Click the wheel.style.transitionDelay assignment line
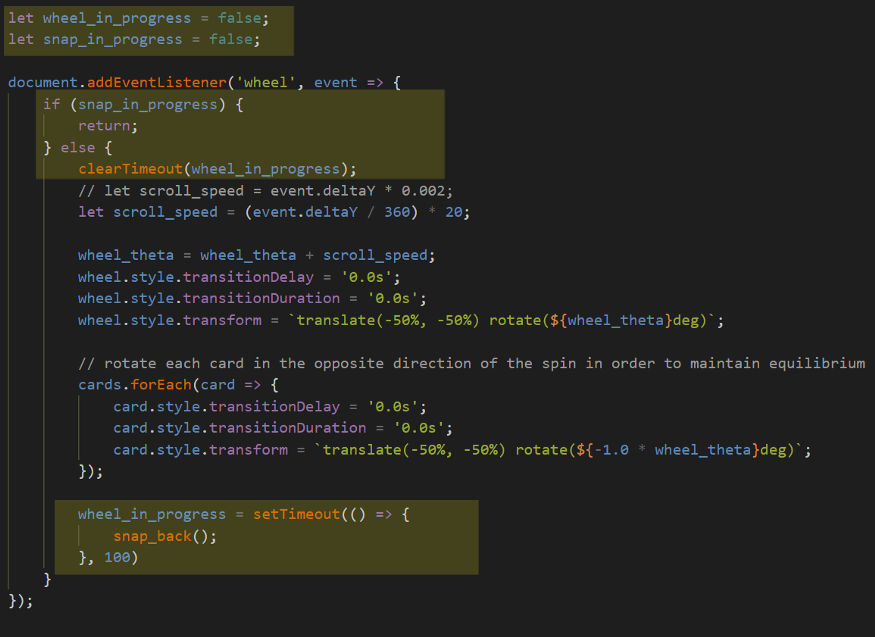Viewport: 875px width, 637px height. click(x=239, y=277)
